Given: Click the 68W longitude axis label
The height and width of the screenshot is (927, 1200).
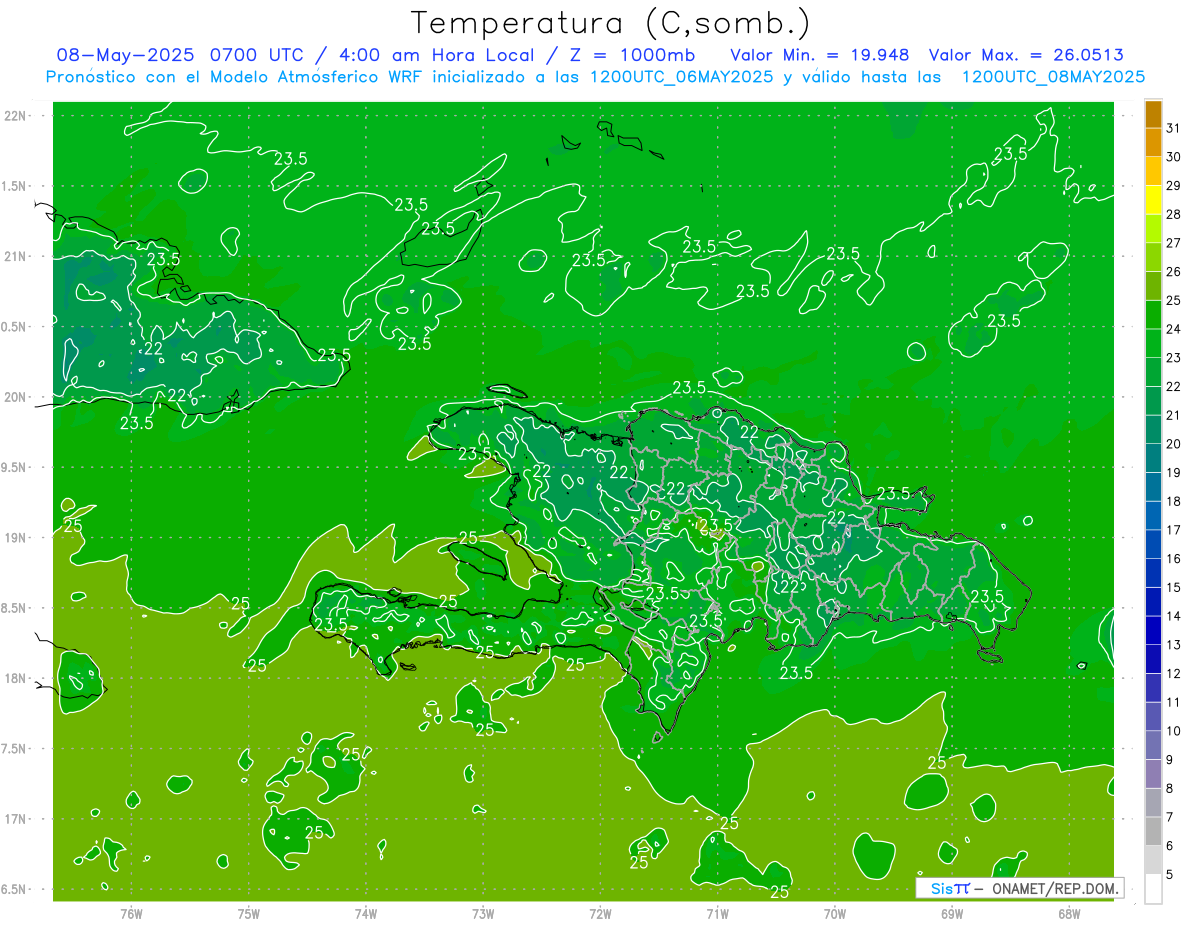Looking at the screenshot, I should click(1069, 914).
